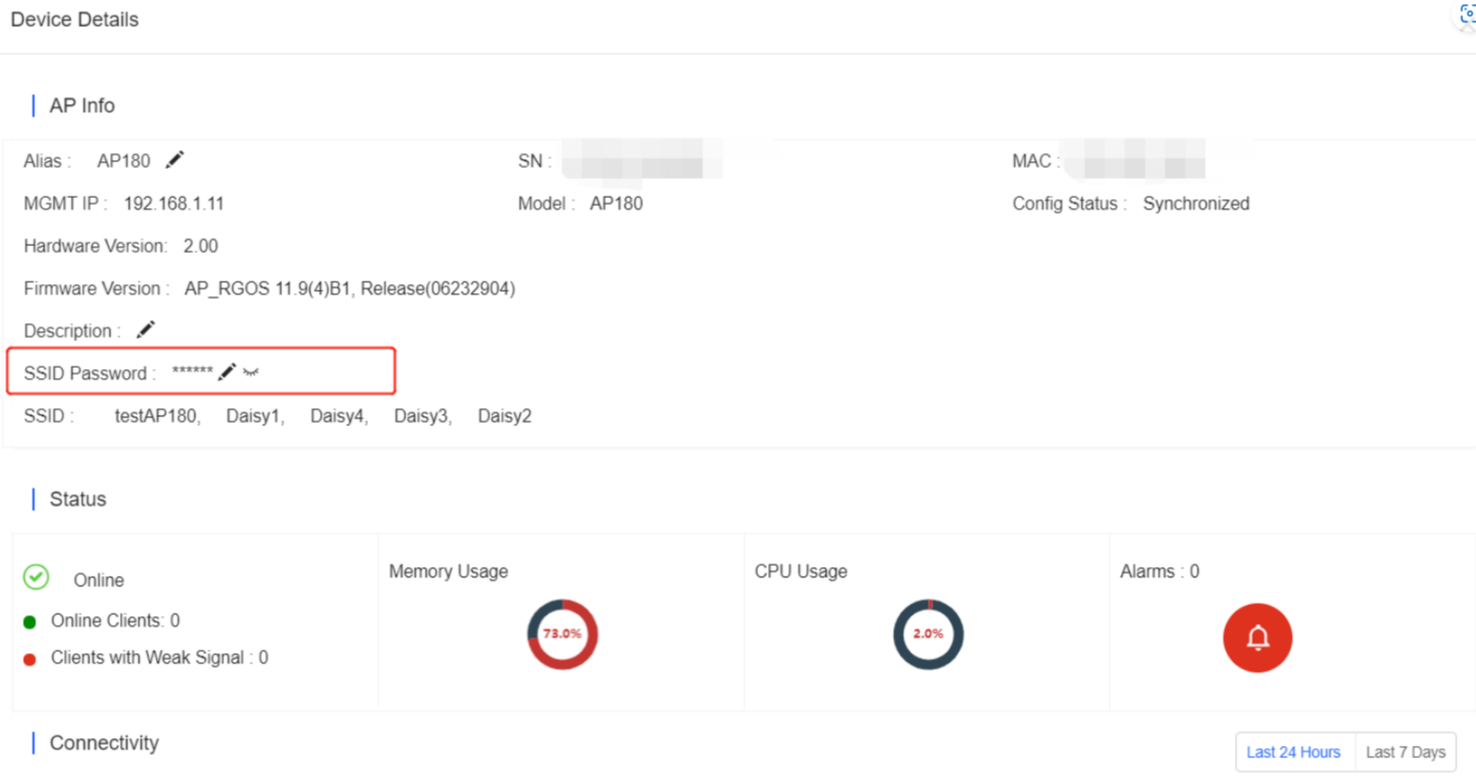
Task: Click the Synchronized config status value
Action: 1196,204
